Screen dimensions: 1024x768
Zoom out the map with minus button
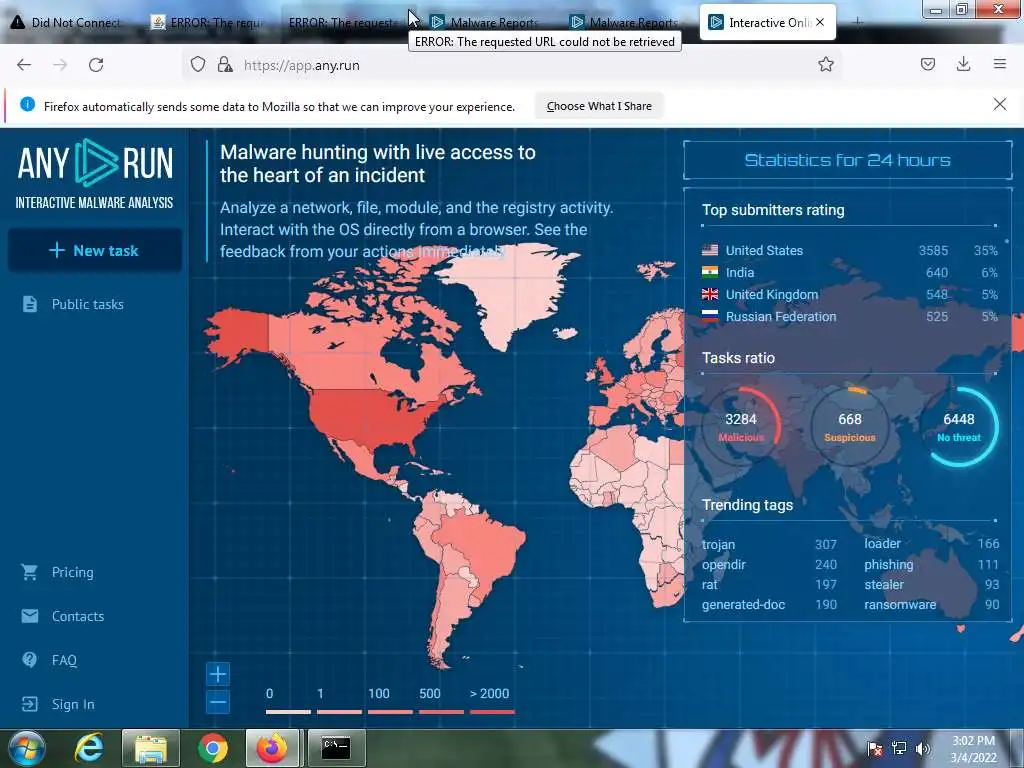tap(218, 703)
